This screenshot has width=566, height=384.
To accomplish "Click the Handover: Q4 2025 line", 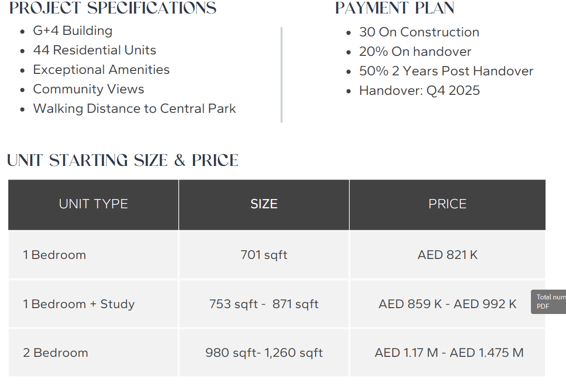I will pos(419,91).
